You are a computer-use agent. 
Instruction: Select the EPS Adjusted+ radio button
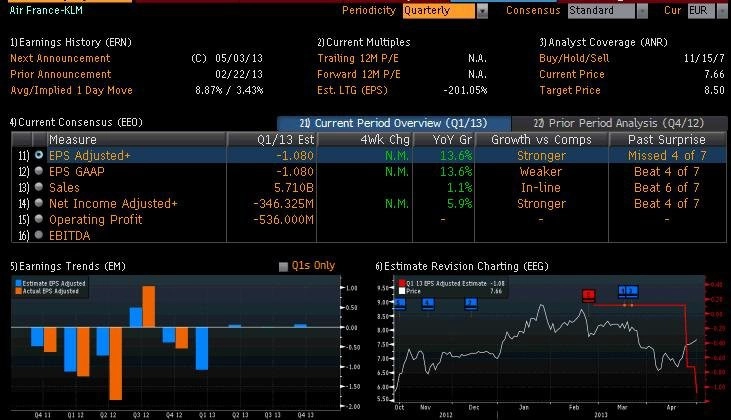tap(39, 155)
